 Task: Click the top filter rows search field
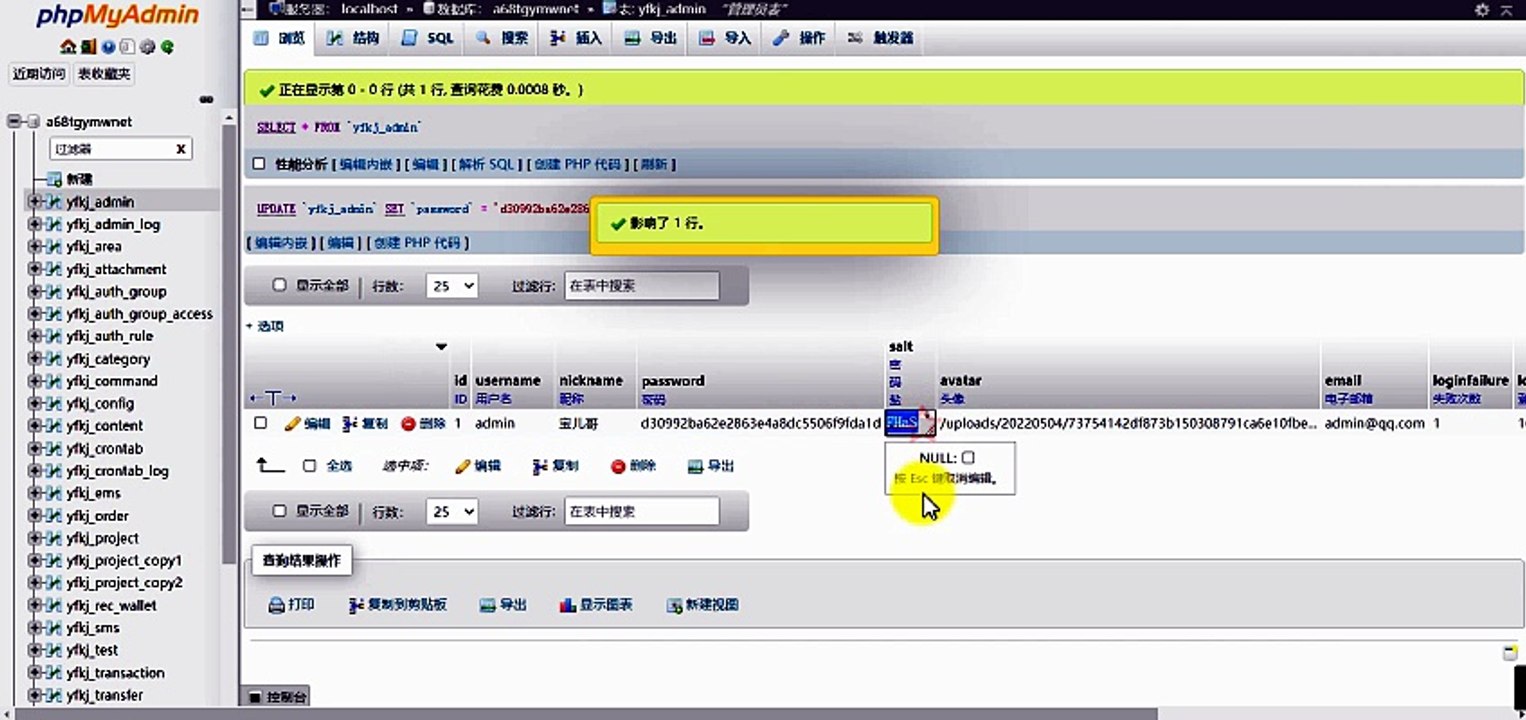pos(641,286)
